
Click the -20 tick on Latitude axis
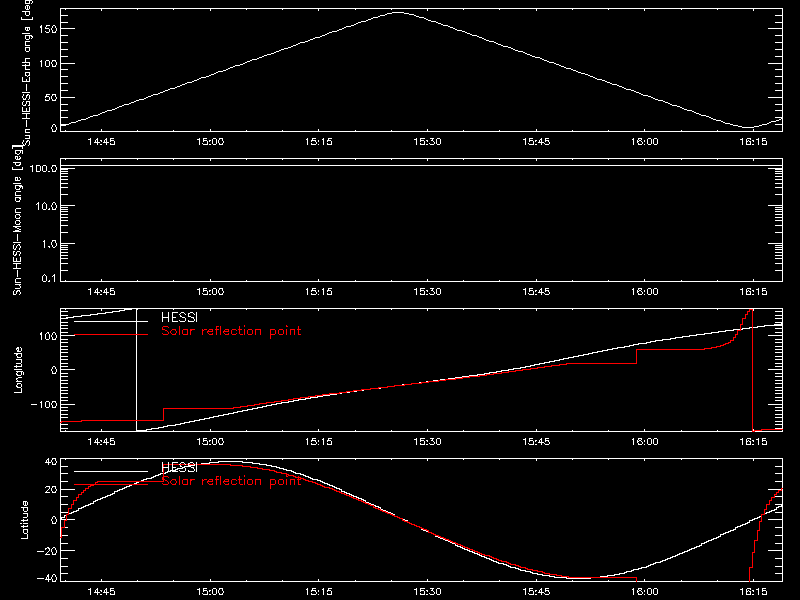coord(48,551)
